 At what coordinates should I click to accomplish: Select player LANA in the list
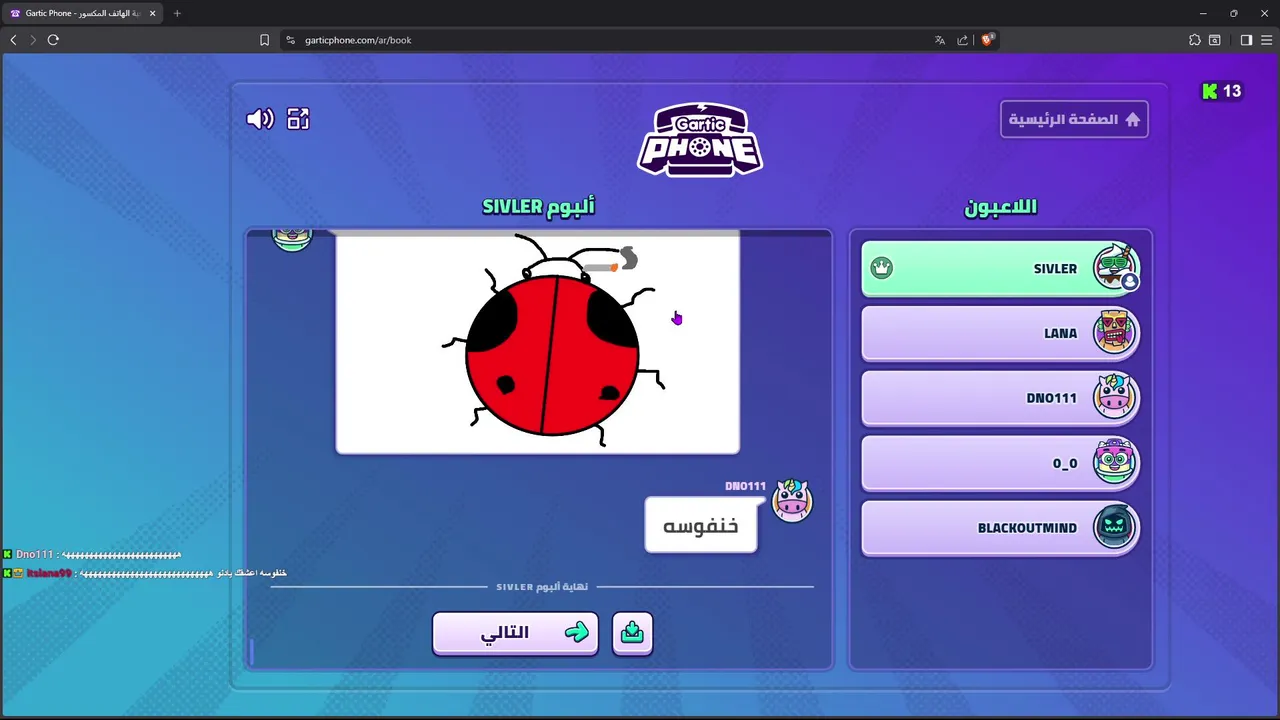tap(1000, 334)
